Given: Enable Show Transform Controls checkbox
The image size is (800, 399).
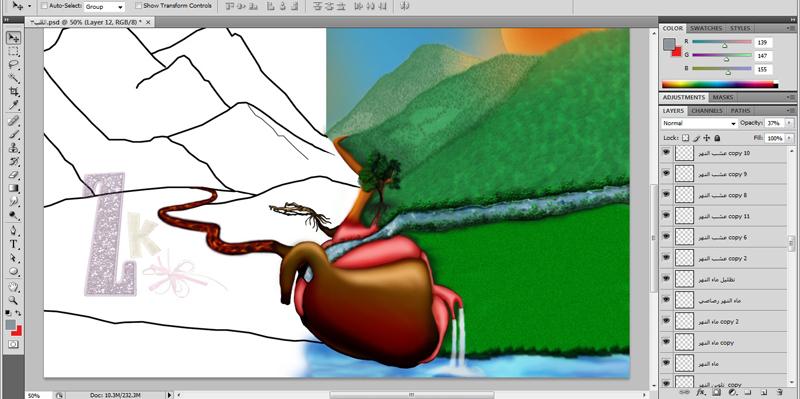Looking at the screenshot, I should click(139, 6).
